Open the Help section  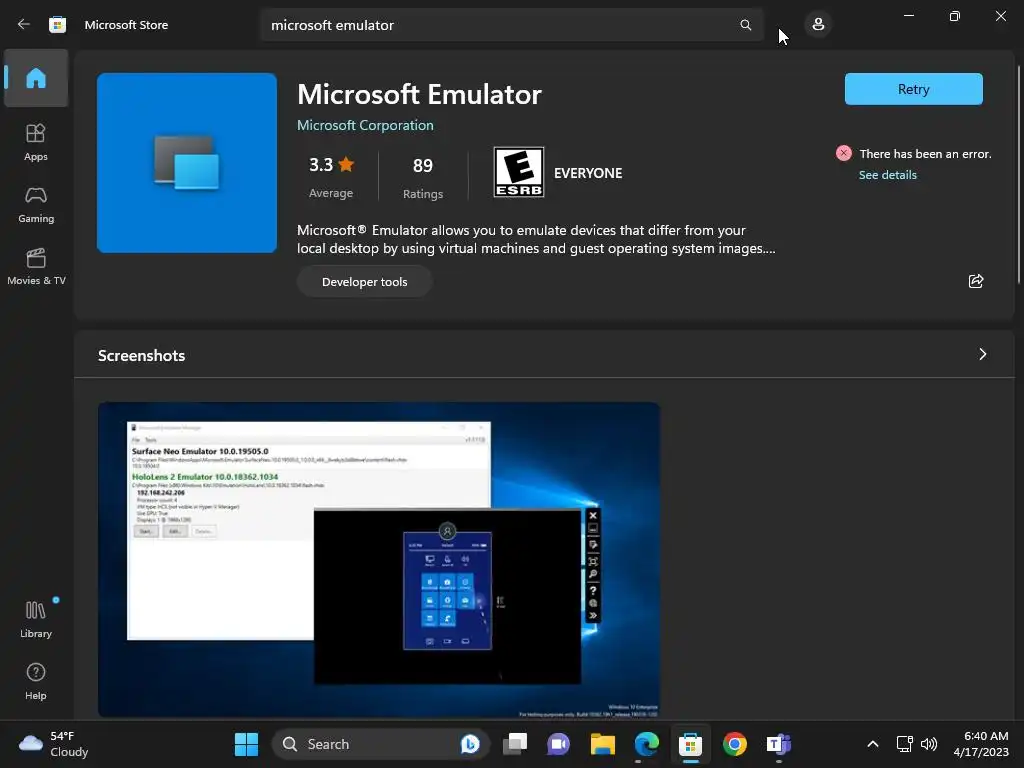(x=36, y=681)
